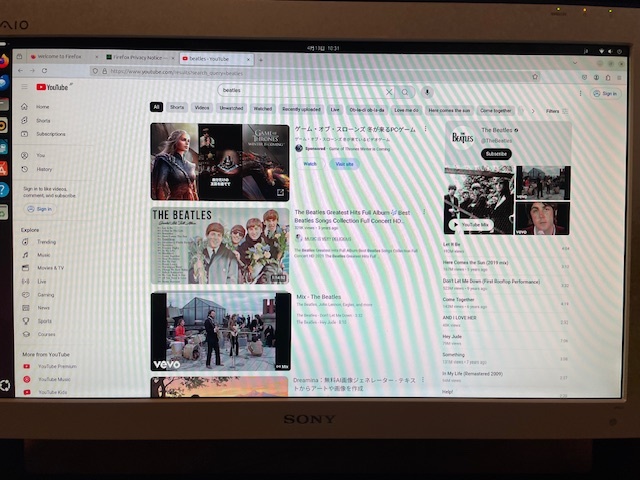Go back in Firefox
640x480 pixels.
(20, 71)
